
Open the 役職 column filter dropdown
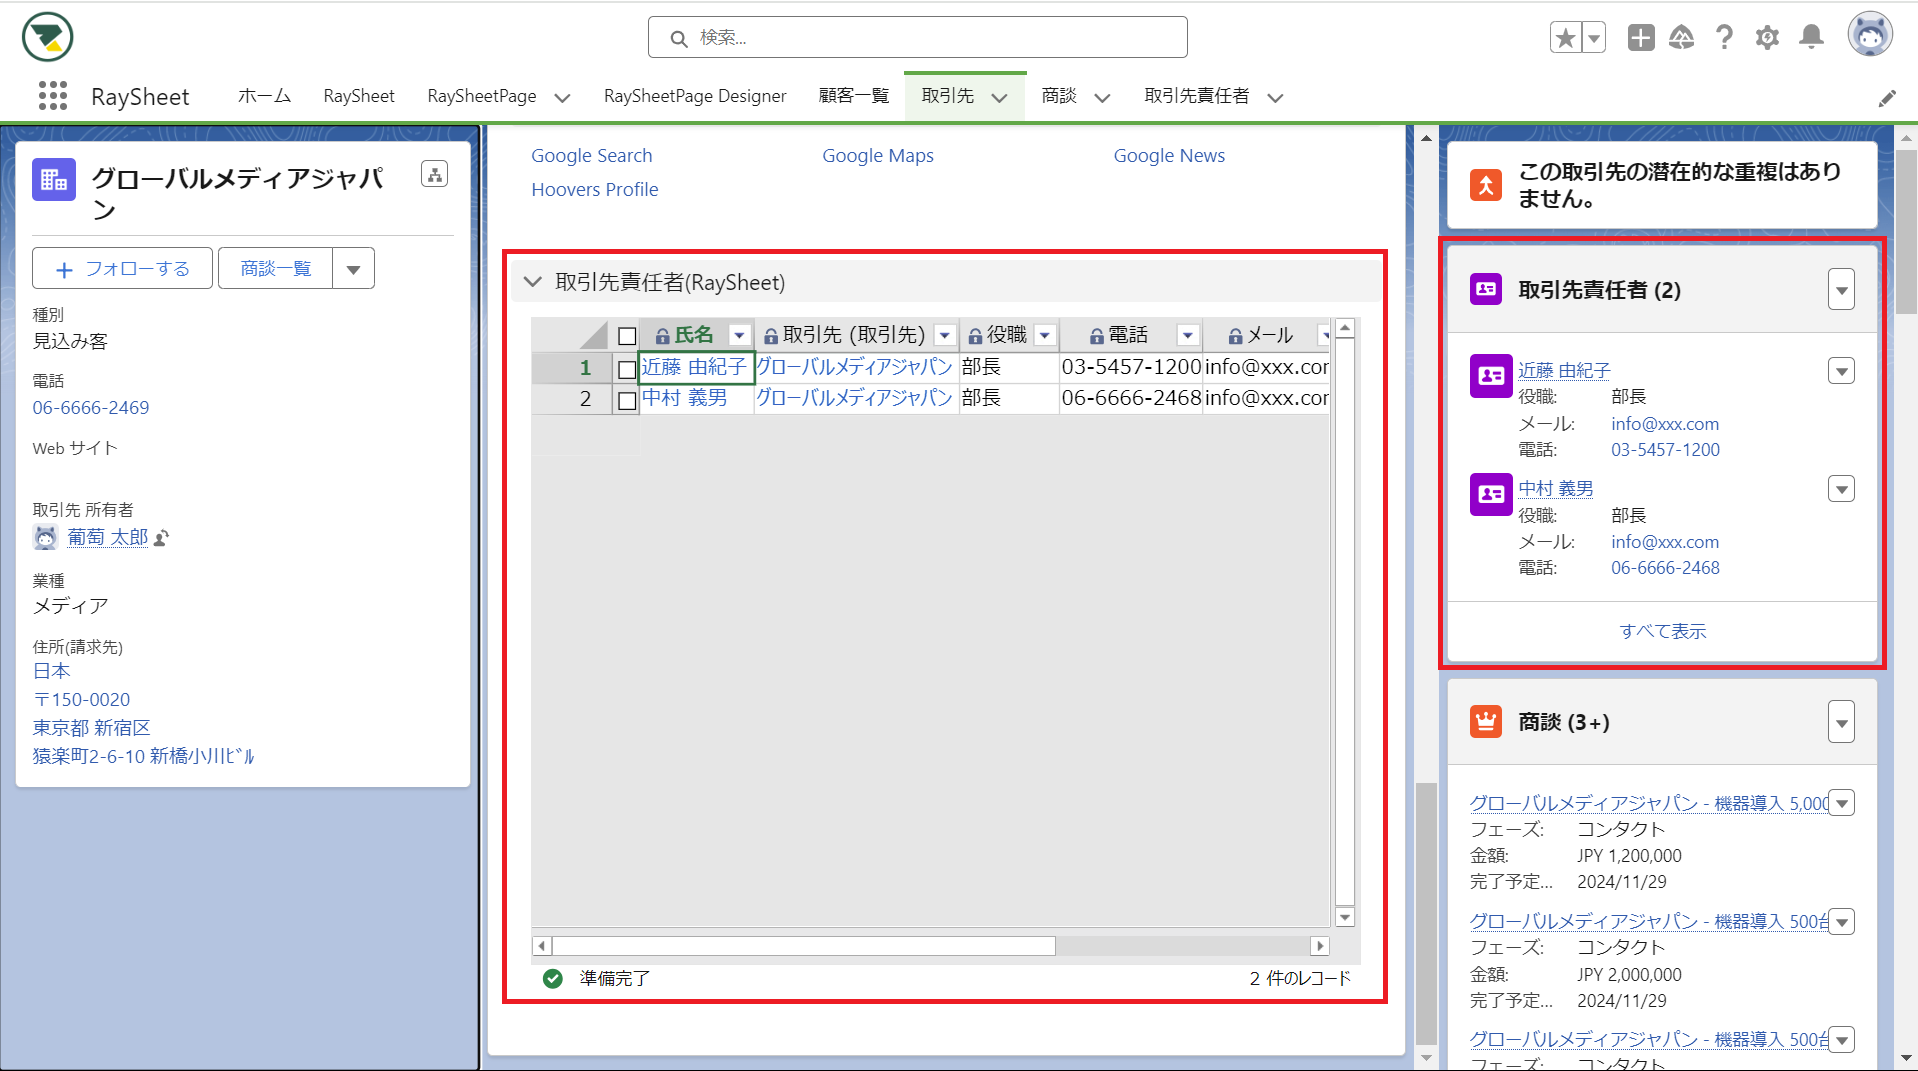[x=1045, y=336]
